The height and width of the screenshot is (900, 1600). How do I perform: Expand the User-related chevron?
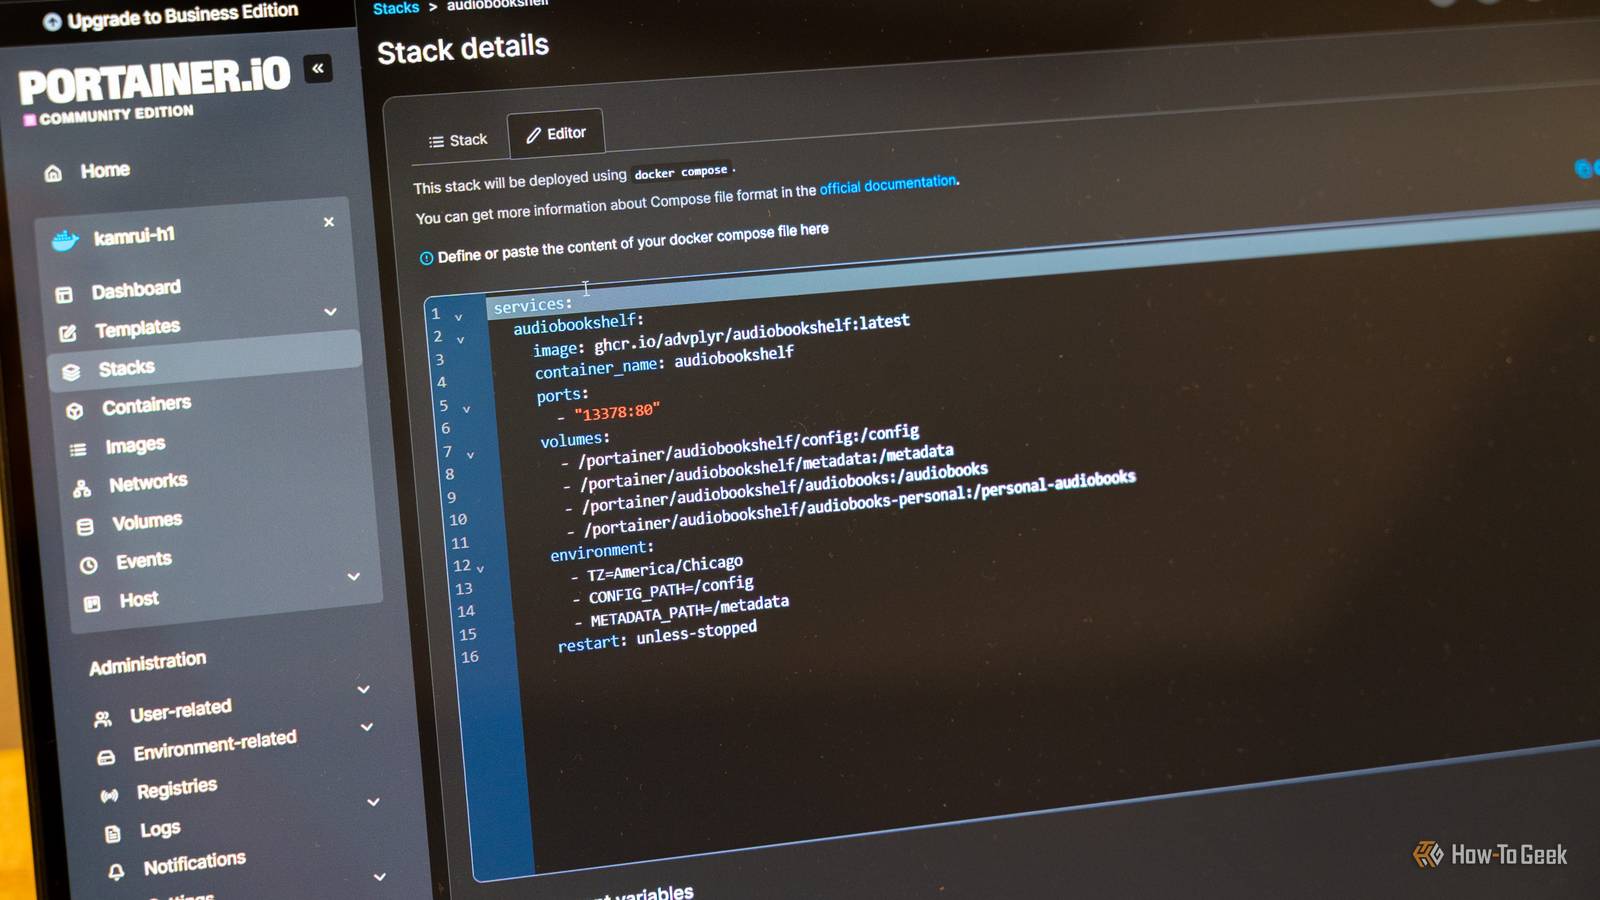click(364, 690)
